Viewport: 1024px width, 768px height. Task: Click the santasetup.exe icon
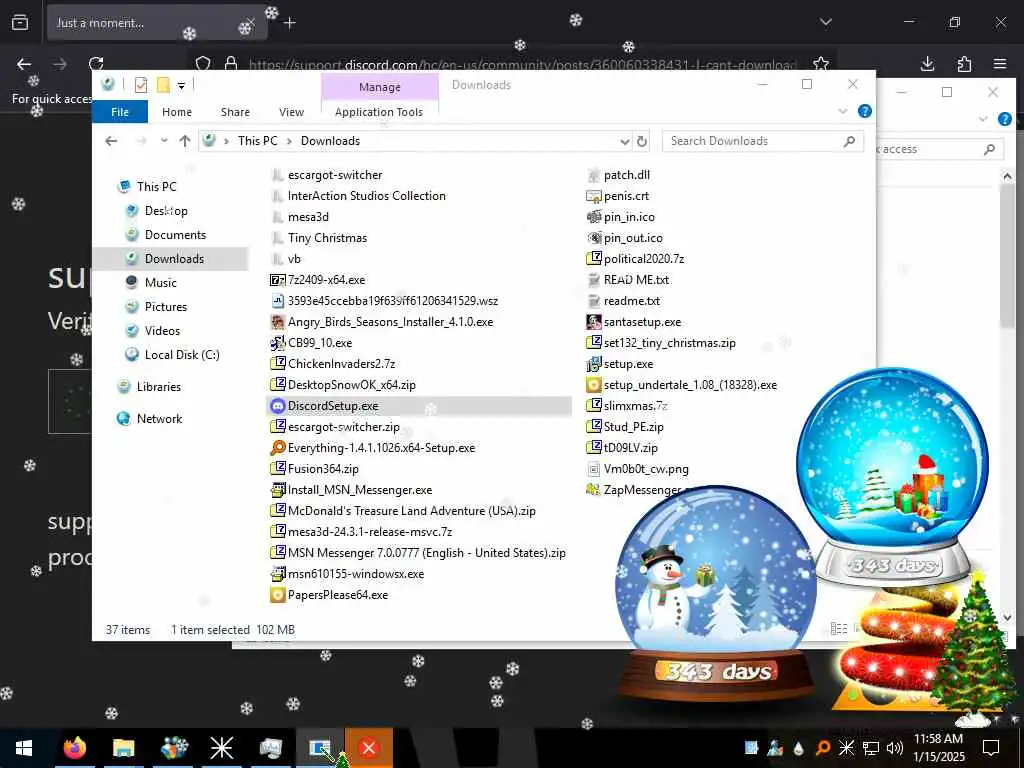(594, 321)
